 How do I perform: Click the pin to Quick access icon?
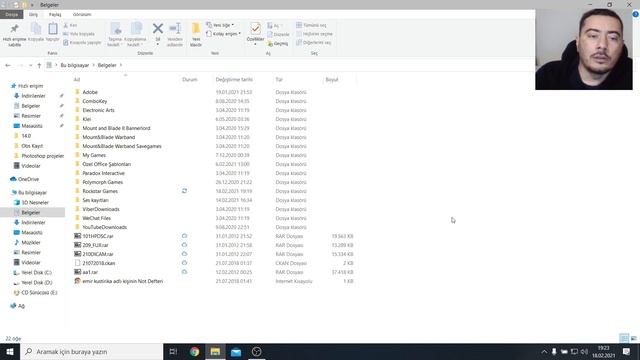coord(15,29)
